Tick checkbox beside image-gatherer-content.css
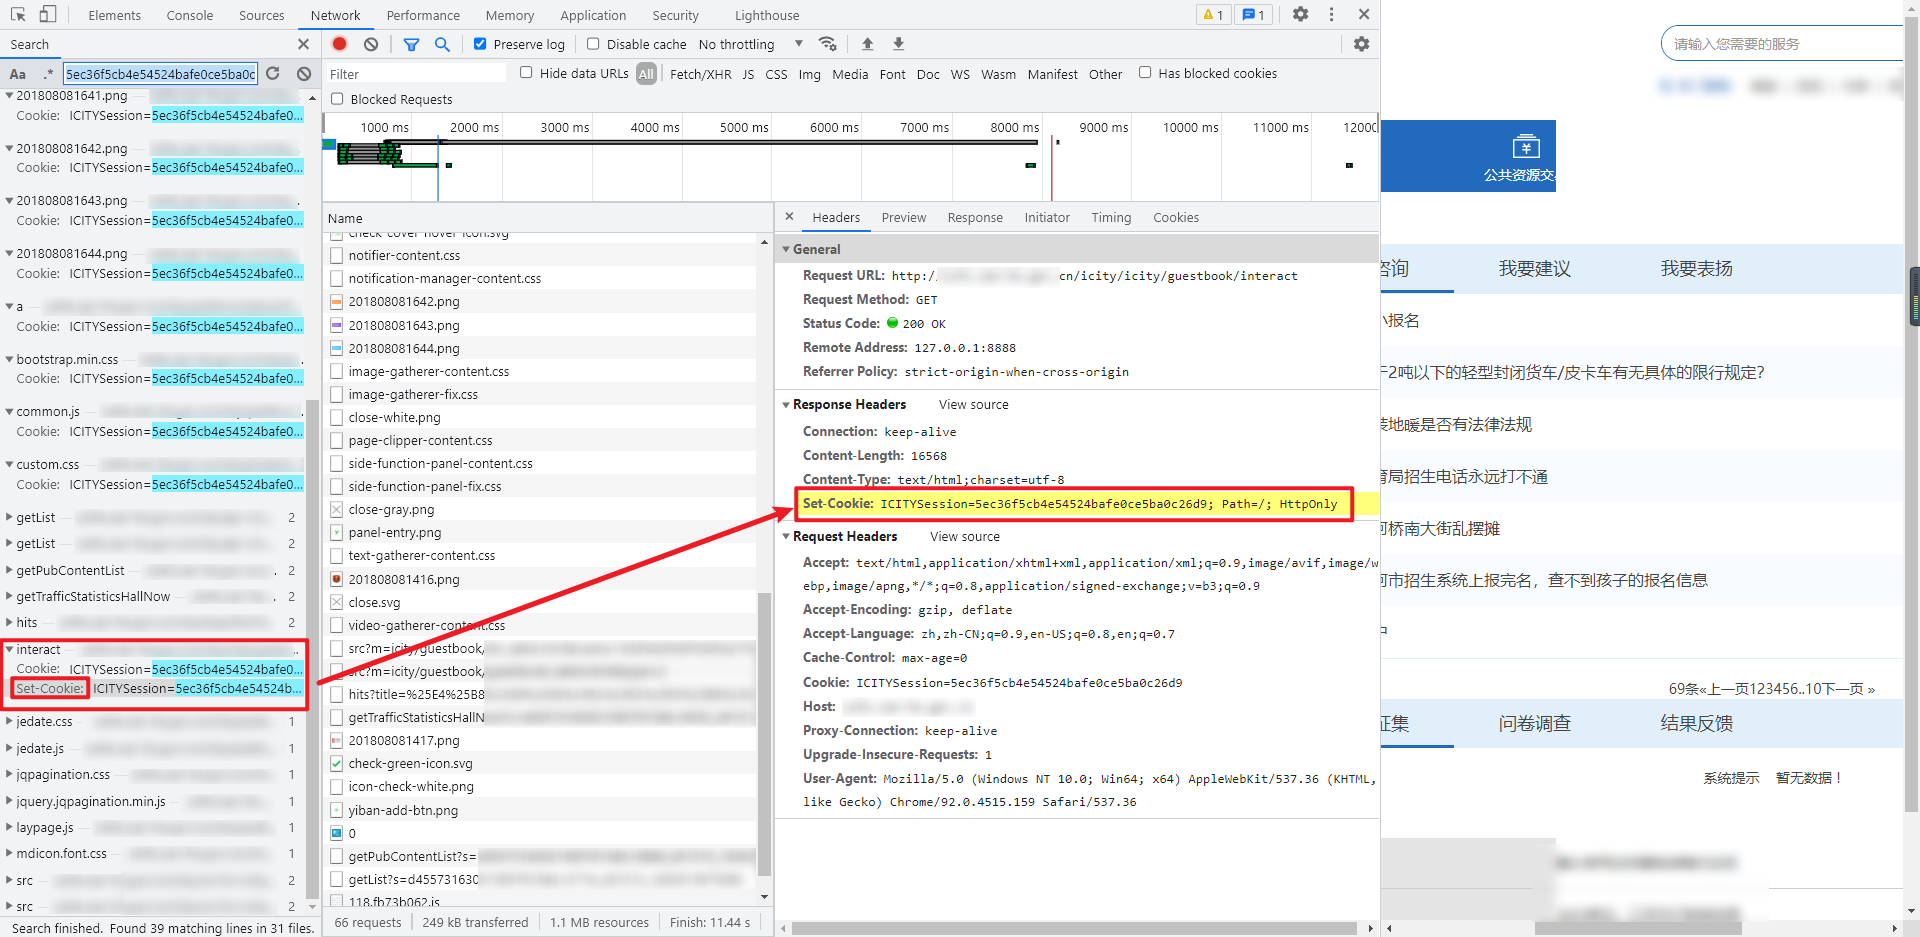This screenshot has height=937, width=1920. pos(337,371)
